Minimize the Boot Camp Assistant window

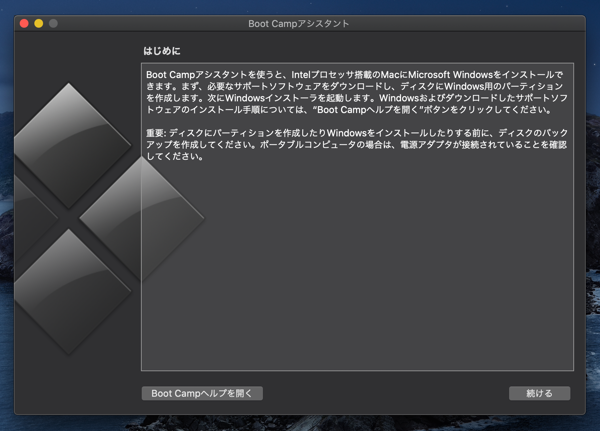click(39, 23)
